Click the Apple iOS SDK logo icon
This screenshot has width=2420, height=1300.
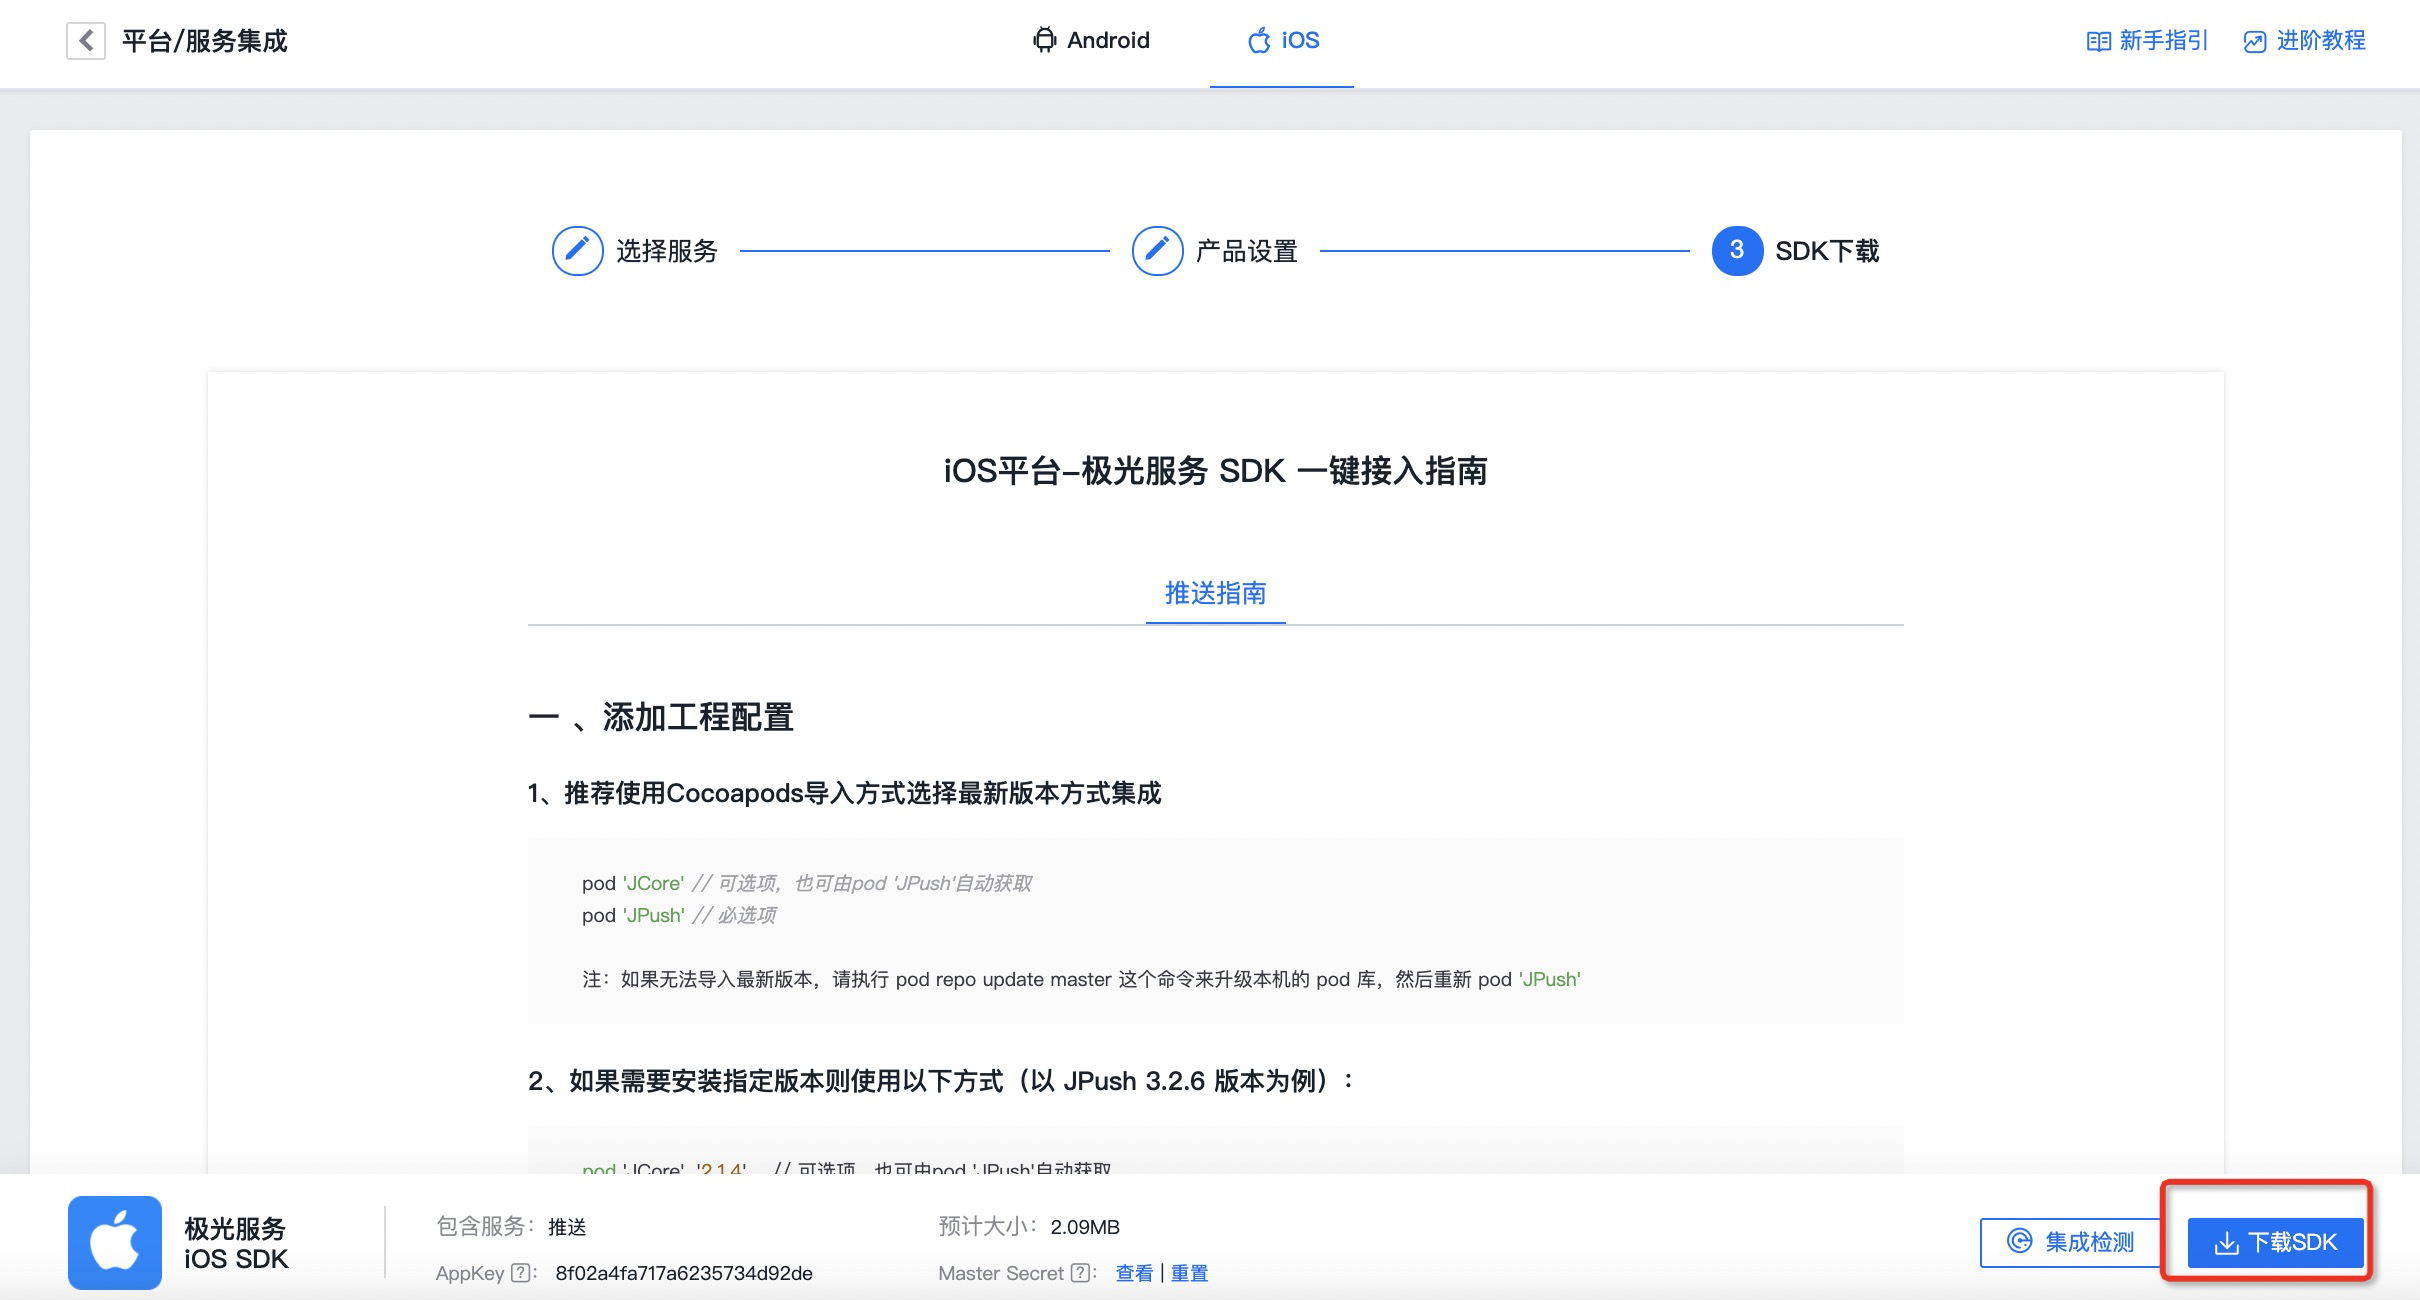[x=115, y=1242]
